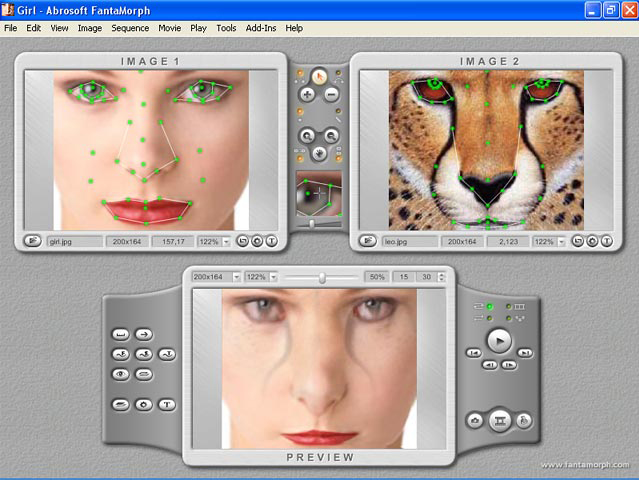Open the Image 1 zoom 122% dropdown
The height and width of the screenshot is (480, 639).
tap(227, 241)
